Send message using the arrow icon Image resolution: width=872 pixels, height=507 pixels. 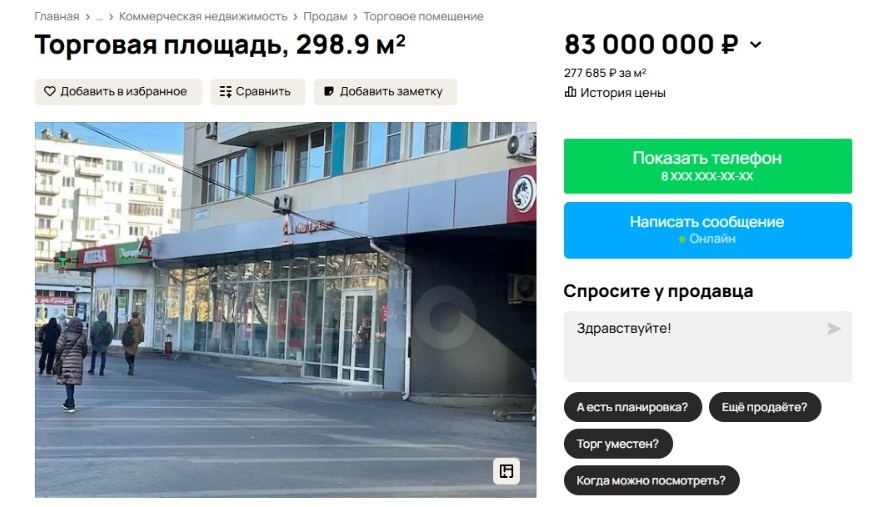click(833, 329)
